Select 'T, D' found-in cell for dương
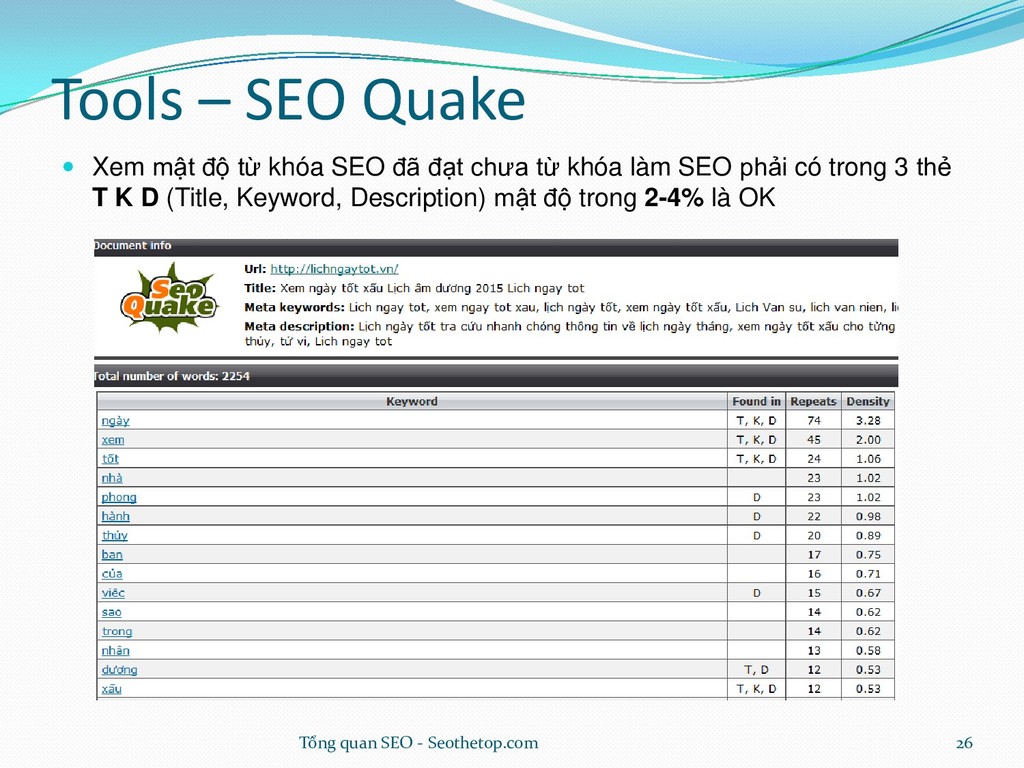The width and height of the screenshot is (1024, 768). [x=756, y=669]
